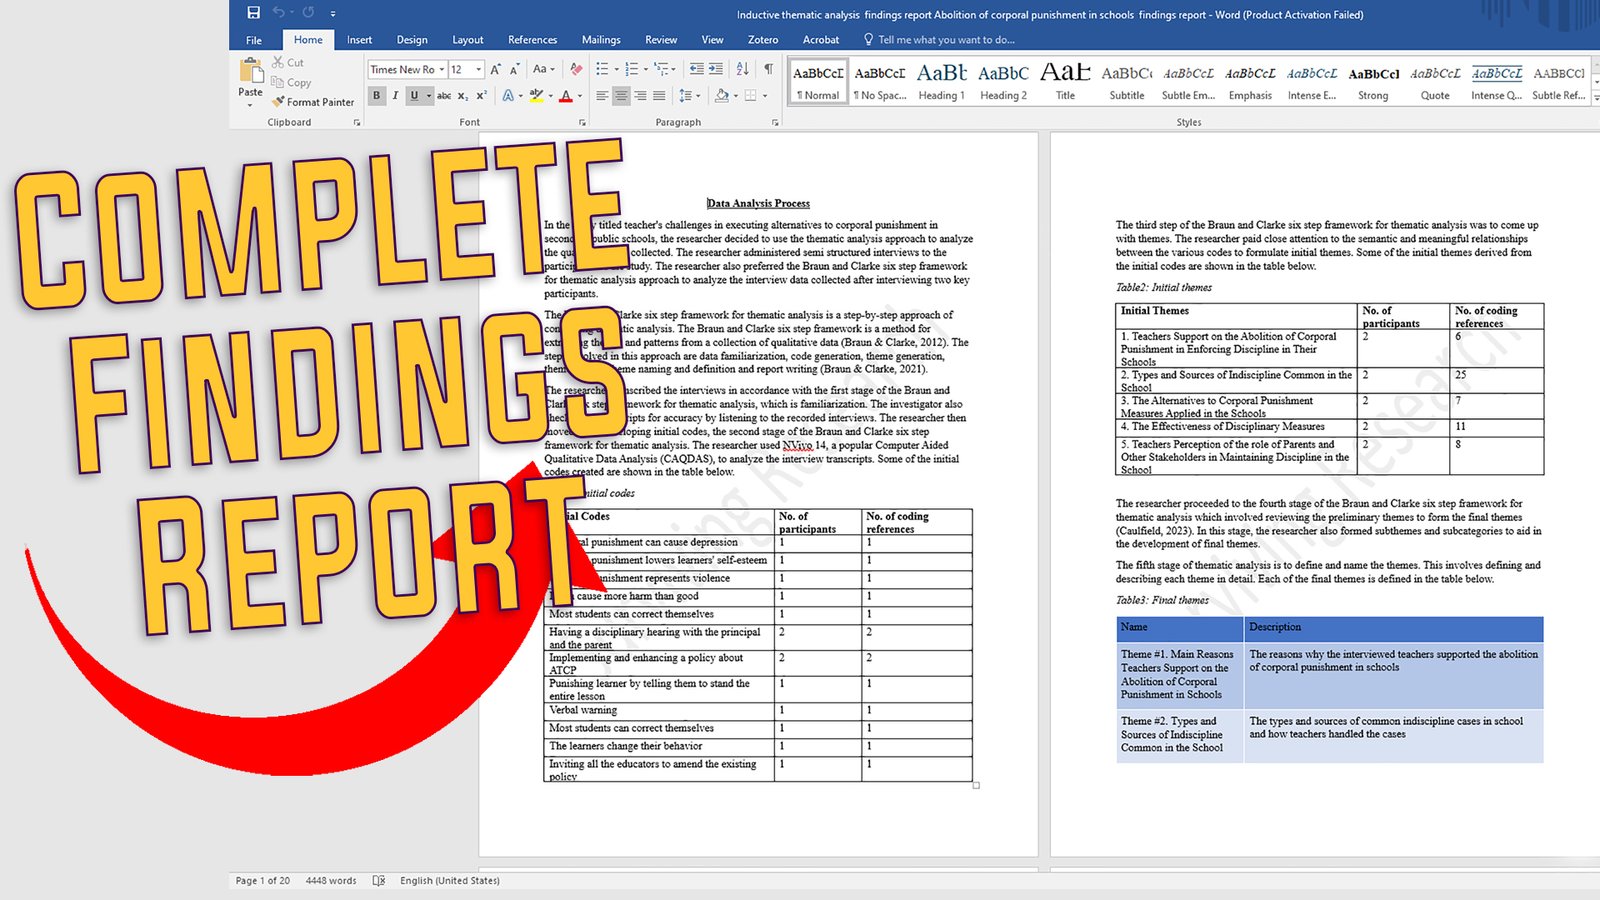
Task: Toggle Bold formatting
Action: [377, 96]
